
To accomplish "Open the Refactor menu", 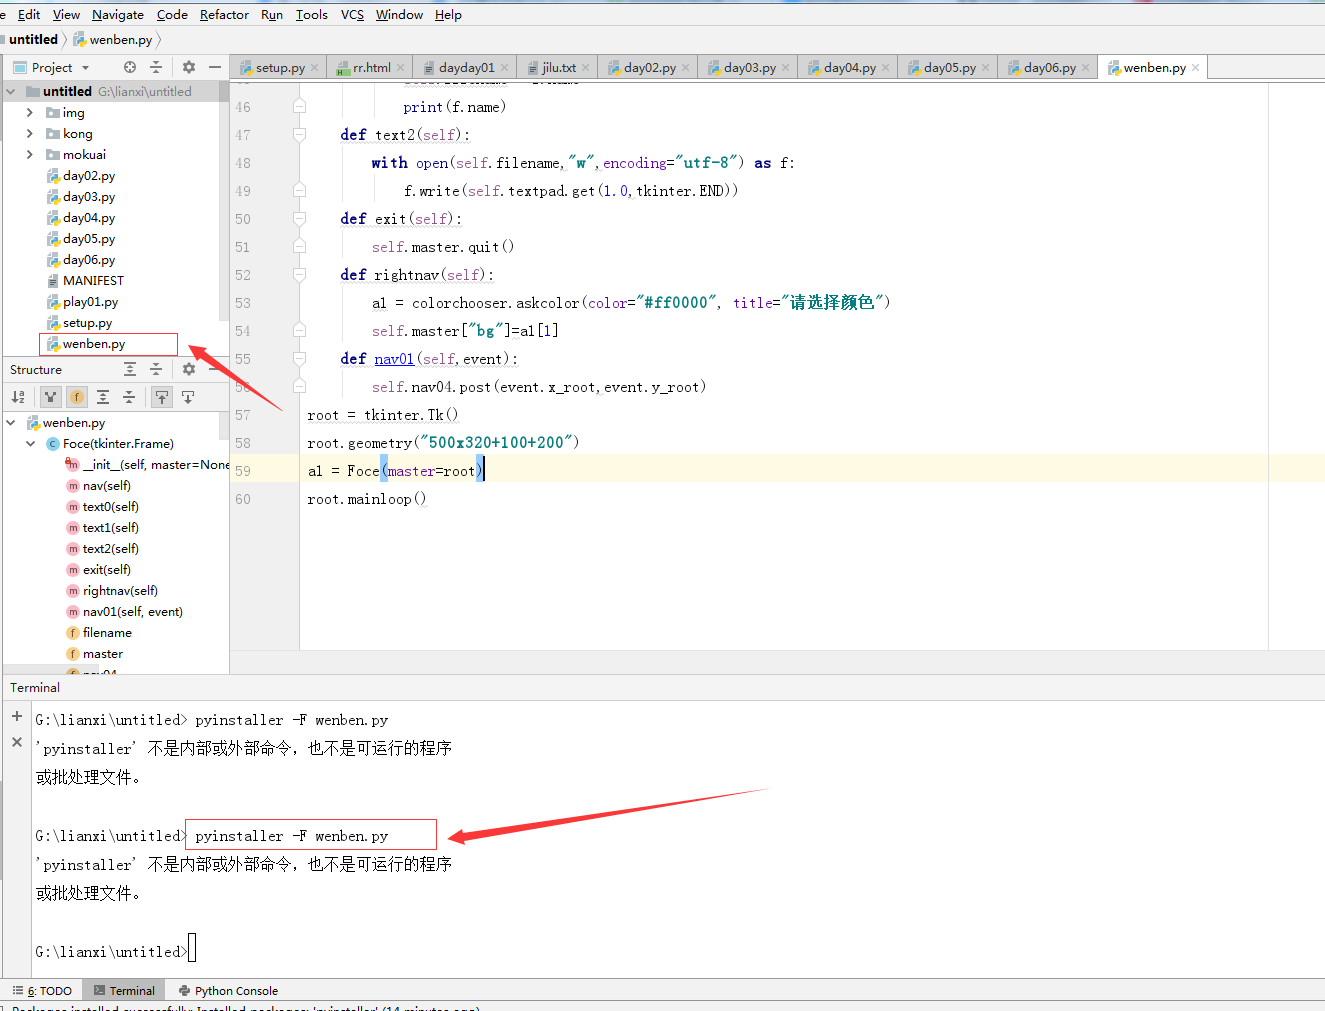I will pyautogui.click(x=224, y=14).
